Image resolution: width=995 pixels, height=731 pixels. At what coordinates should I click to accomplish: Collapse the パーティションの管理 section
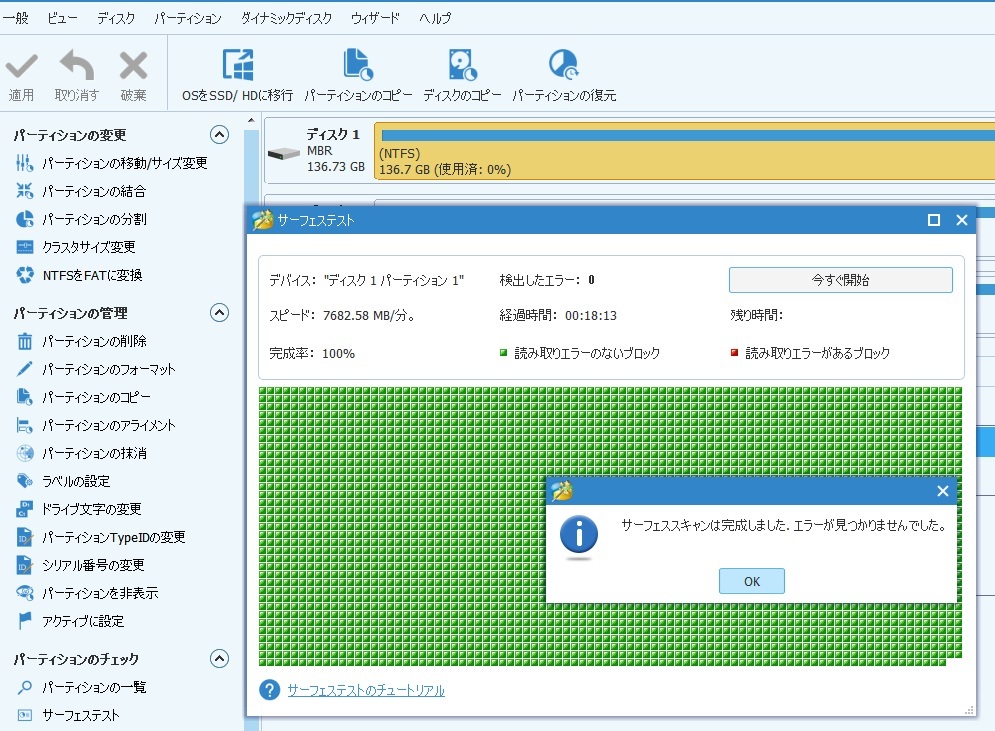pyautogui.click(x=219, y=313)
